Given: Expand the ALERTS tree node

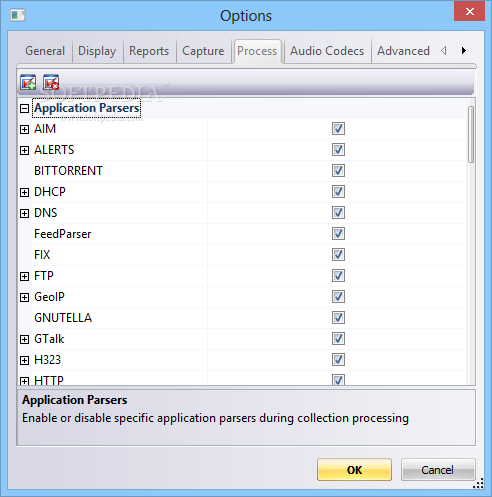Looking at the screenshot, I should (x=24, y=151).
